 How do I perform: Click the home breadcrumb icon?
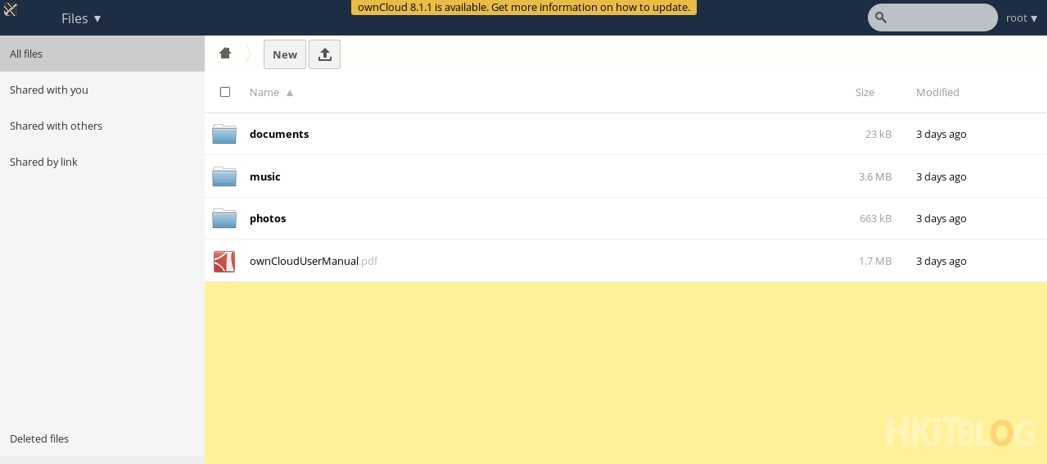coord(225,54)
